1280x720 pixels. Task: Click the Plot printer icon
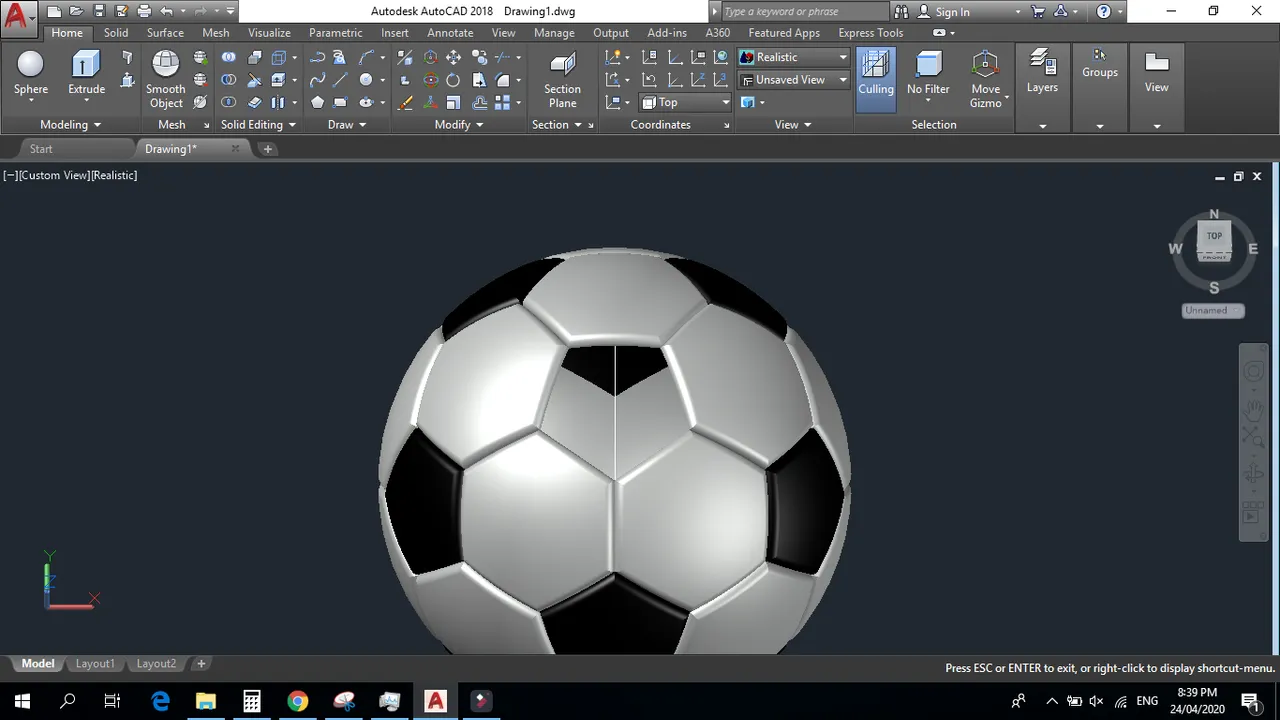click(x=144, y=11)
